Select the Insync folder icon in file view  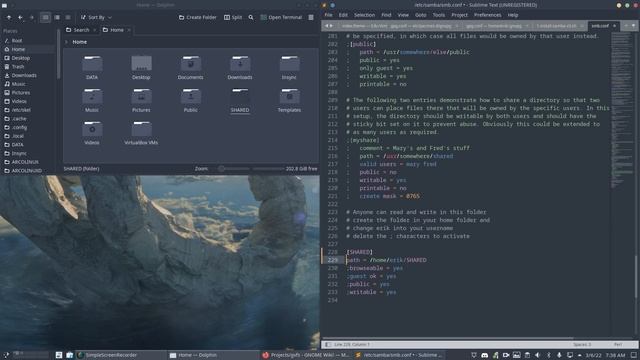point(289,64)
